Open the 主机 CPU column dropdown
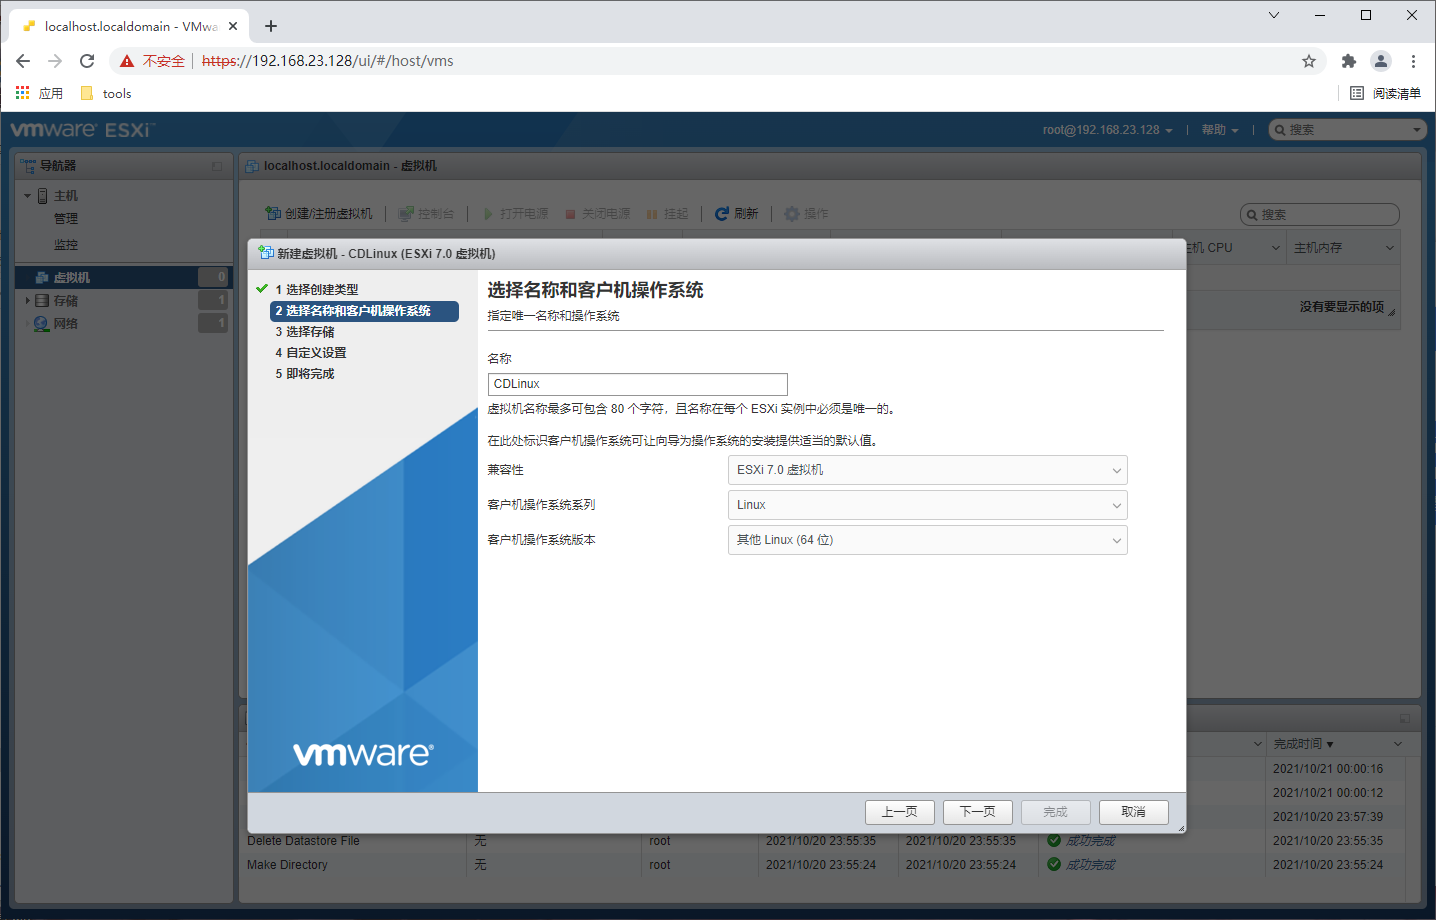The height and width of the screenshot is (920, 1436). (1275, 248)
